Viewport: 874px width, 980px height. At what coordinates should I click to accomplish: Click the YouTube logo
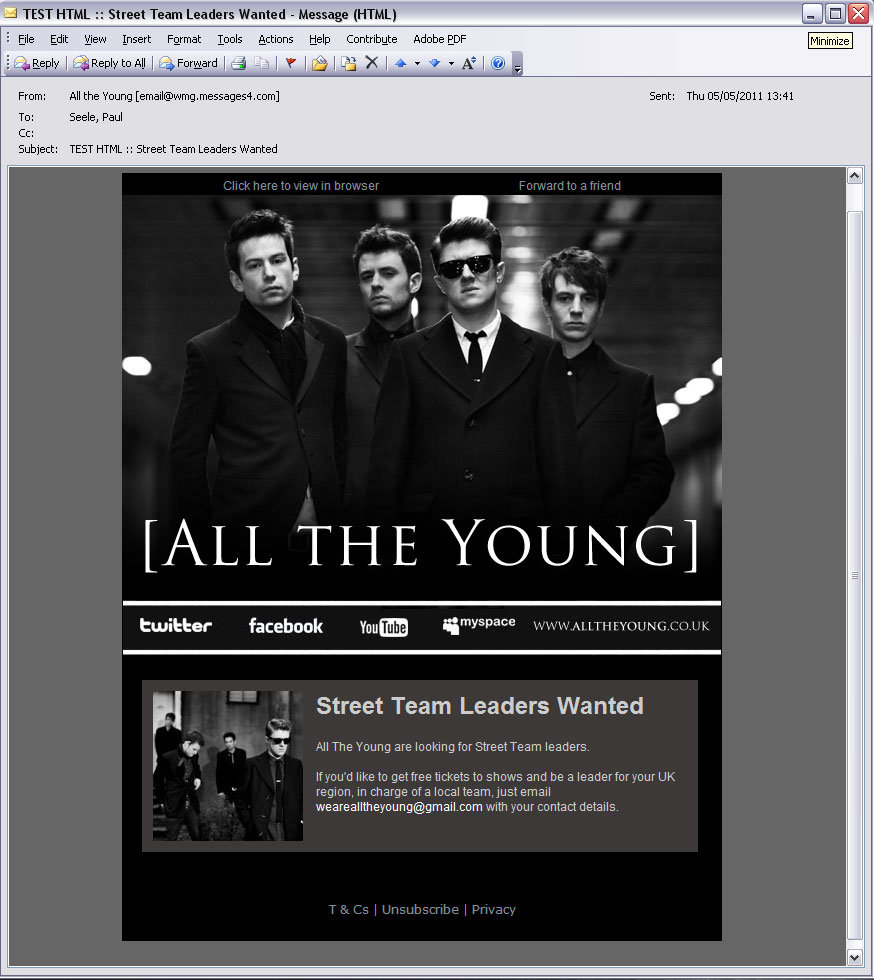pyautogui.click(x=384, y=627)
